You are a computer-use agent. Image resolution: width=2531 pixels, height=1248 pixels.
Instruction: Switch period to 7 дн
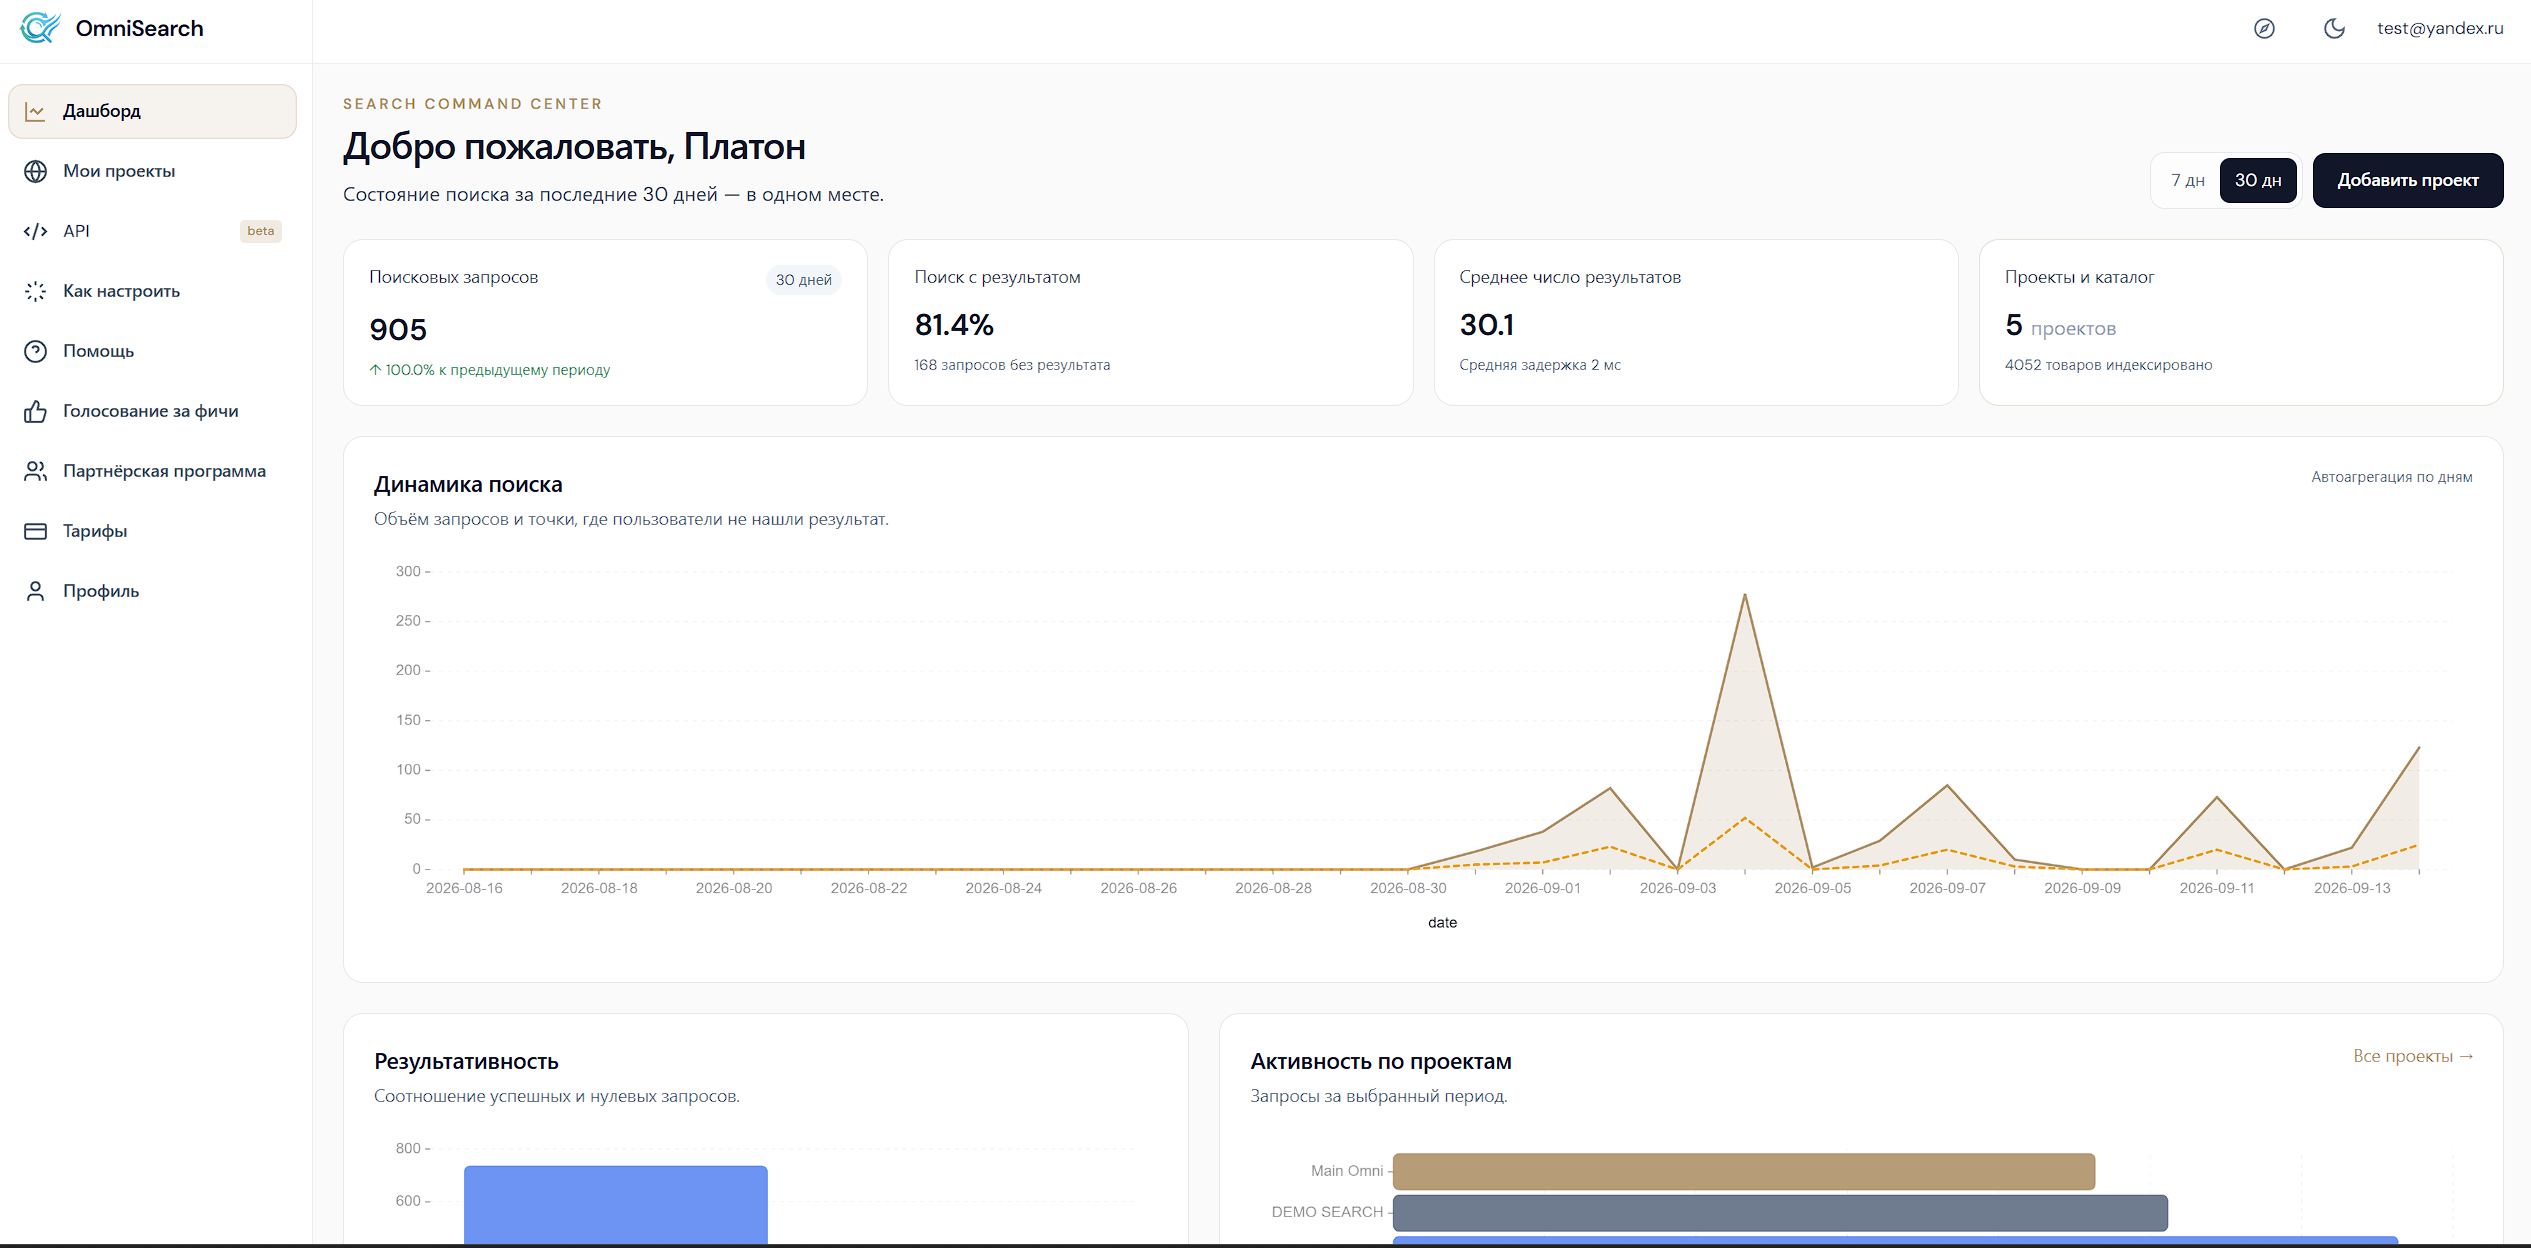pyautogui.click(x=2187, y=181)
